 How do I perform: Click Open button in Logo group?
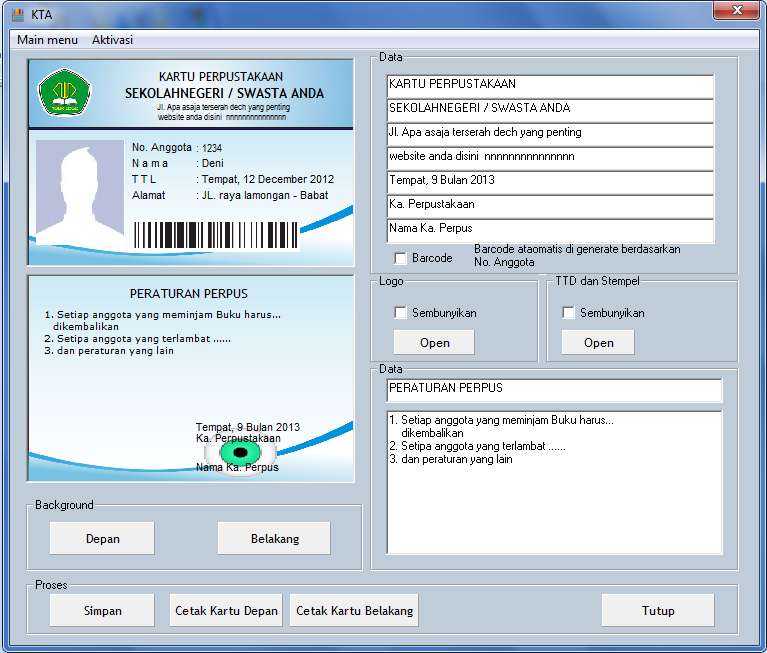tap(434, 342)
